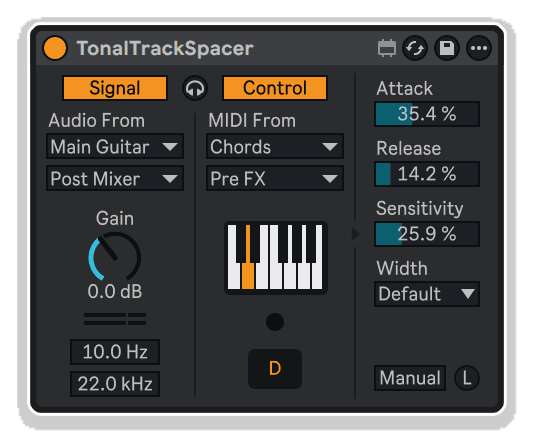534x448 pixels.
Task: Click the Release 14.2 % slider
Action: pyautogui.click(x=427, y=174)
